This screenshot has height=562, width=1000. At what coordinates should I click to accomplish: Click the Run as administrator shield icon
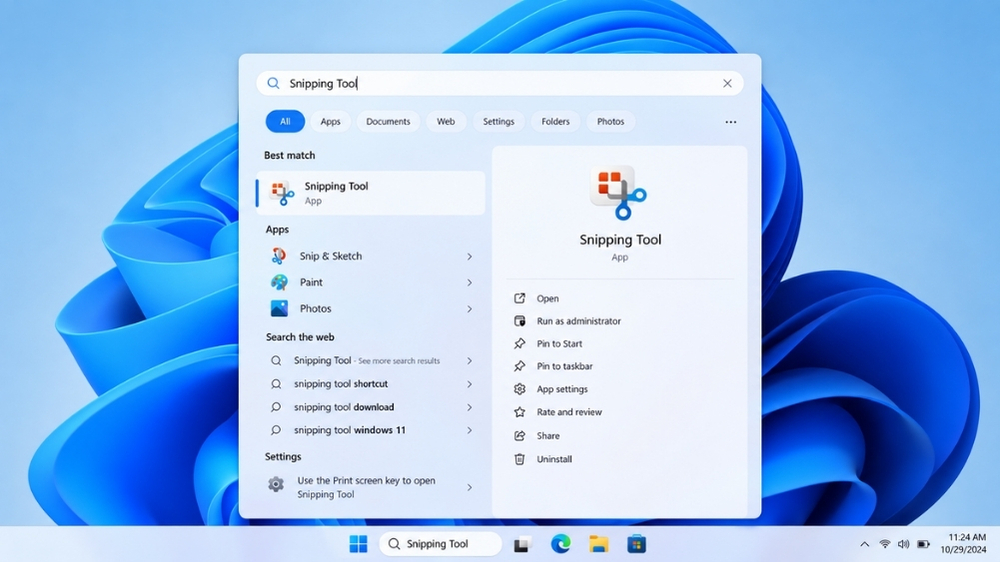(520, 321)
